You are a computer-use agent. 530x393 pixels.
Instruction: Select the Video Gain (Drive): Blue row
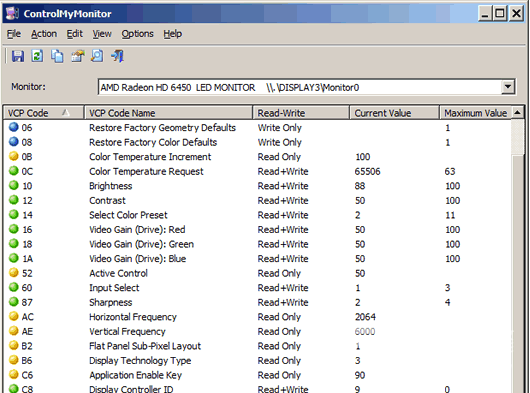click(x=257, y=258)
